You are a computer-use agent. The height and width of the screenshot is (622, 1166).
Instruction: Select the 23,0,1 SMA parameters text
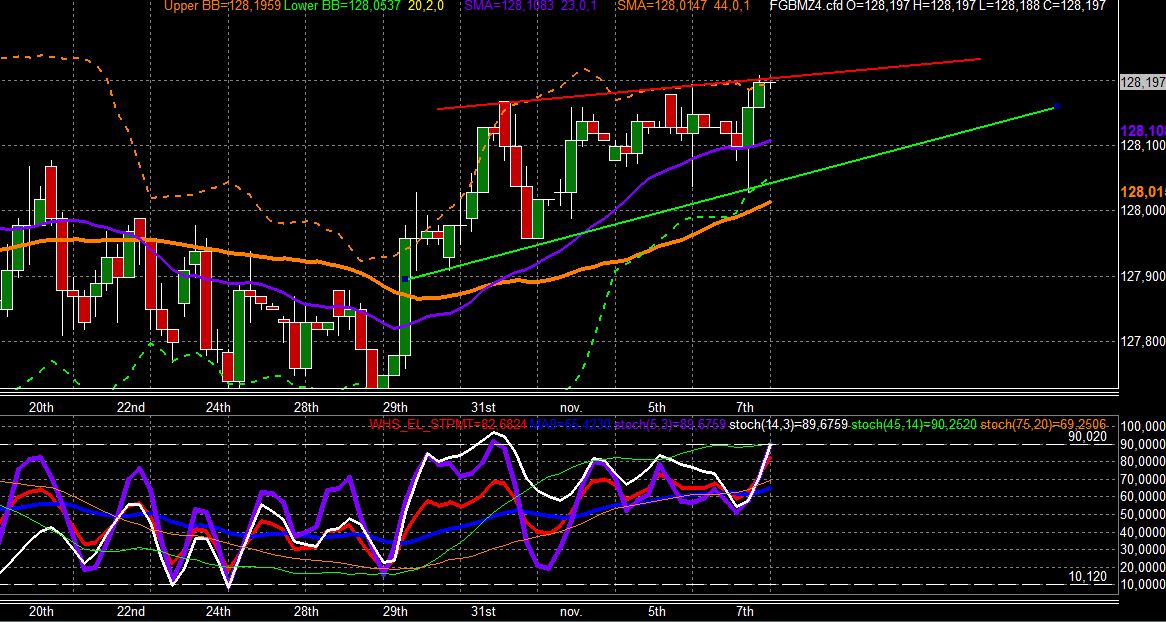click(580, 6)
